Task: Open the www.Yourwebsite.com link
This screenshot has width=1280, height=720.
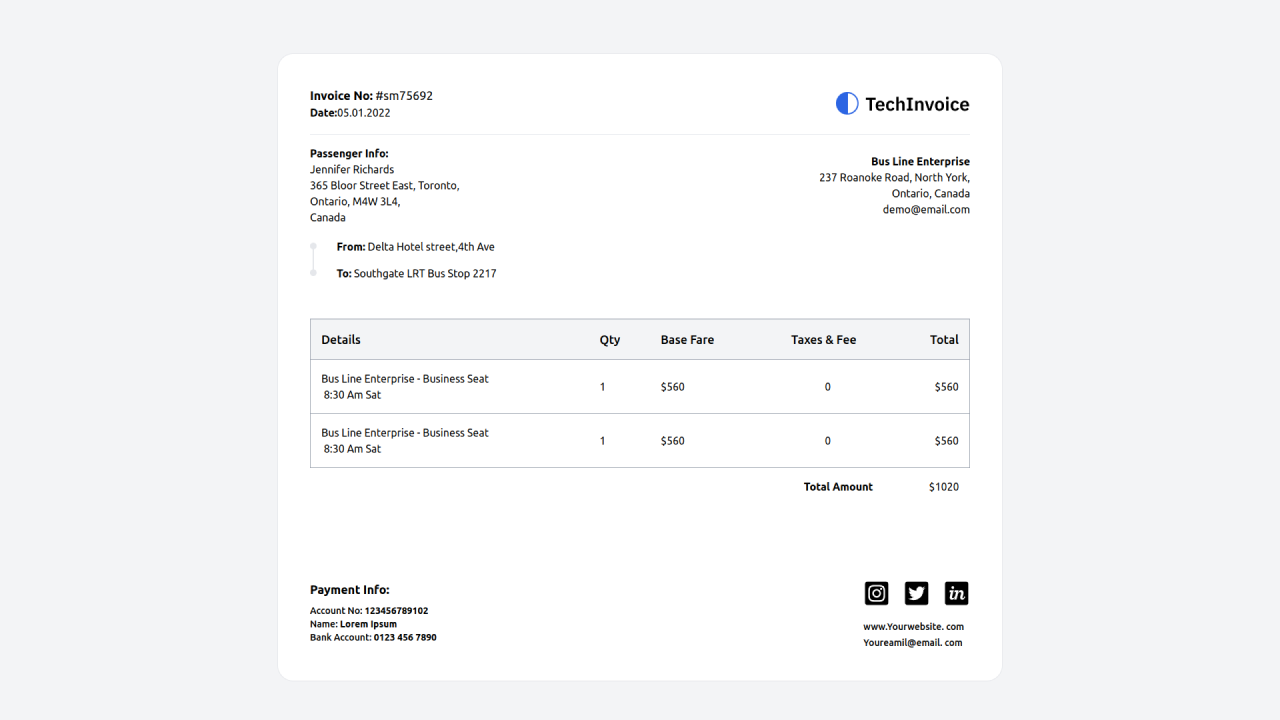Action: pos(913,627)
